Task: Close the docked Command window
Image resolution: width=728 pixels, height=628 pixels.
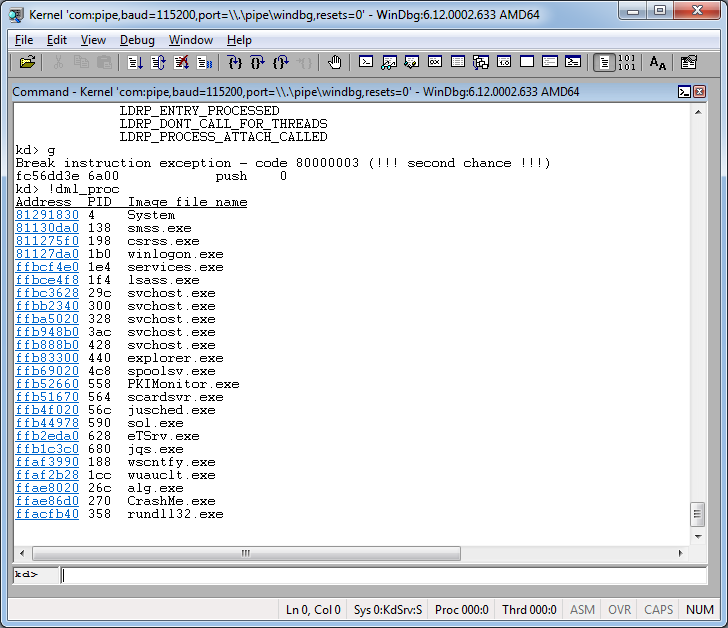Action: (699, 92)
